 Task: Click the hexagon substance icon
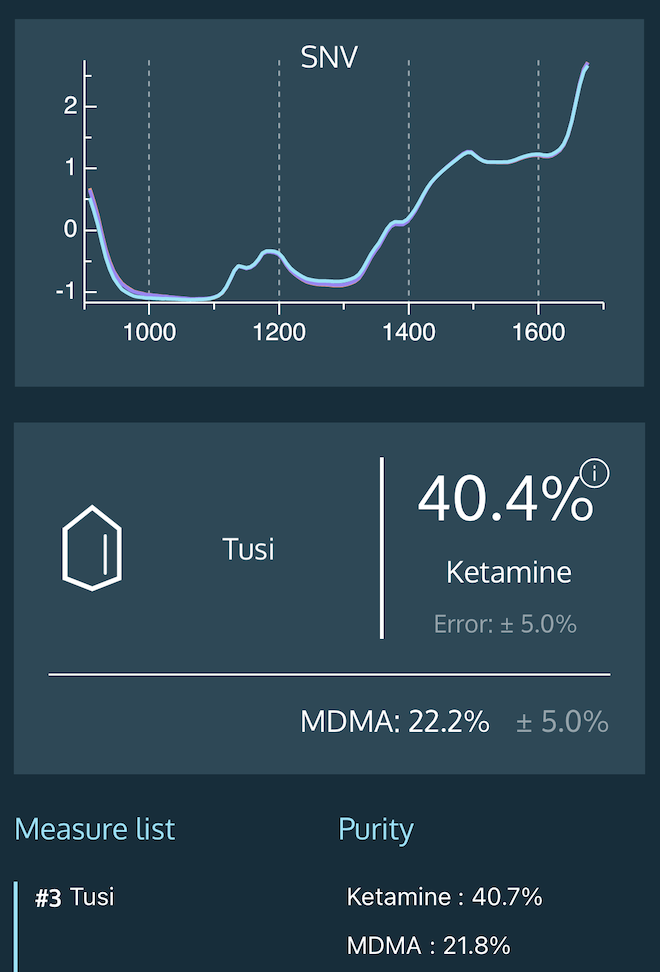point(92,548)
